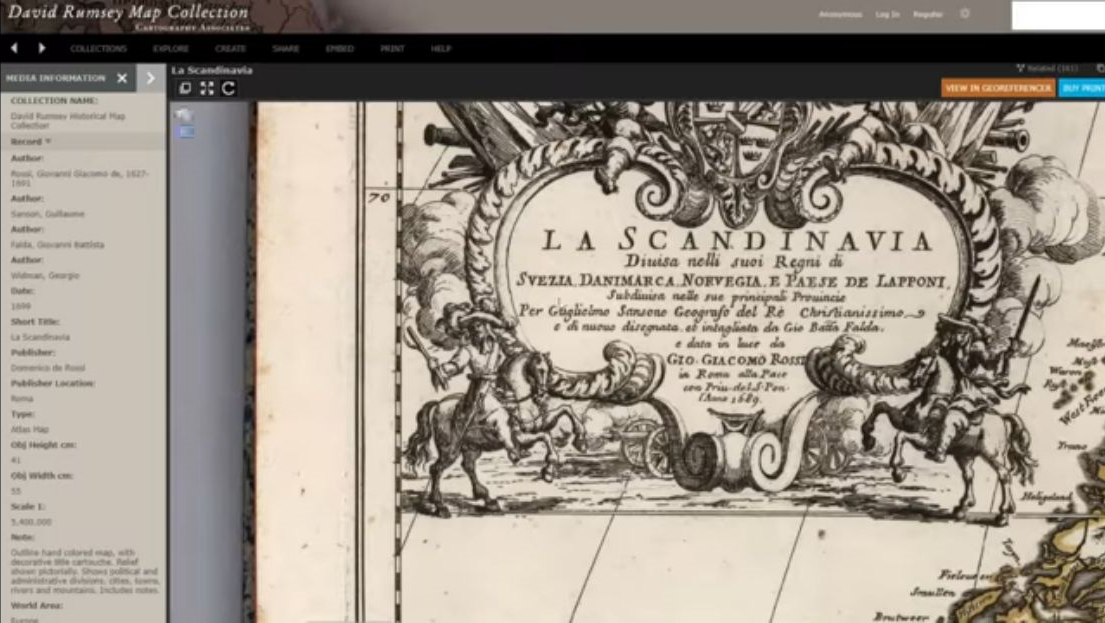Open the Collections menu

pyautogui.click(x=98, y=49)
